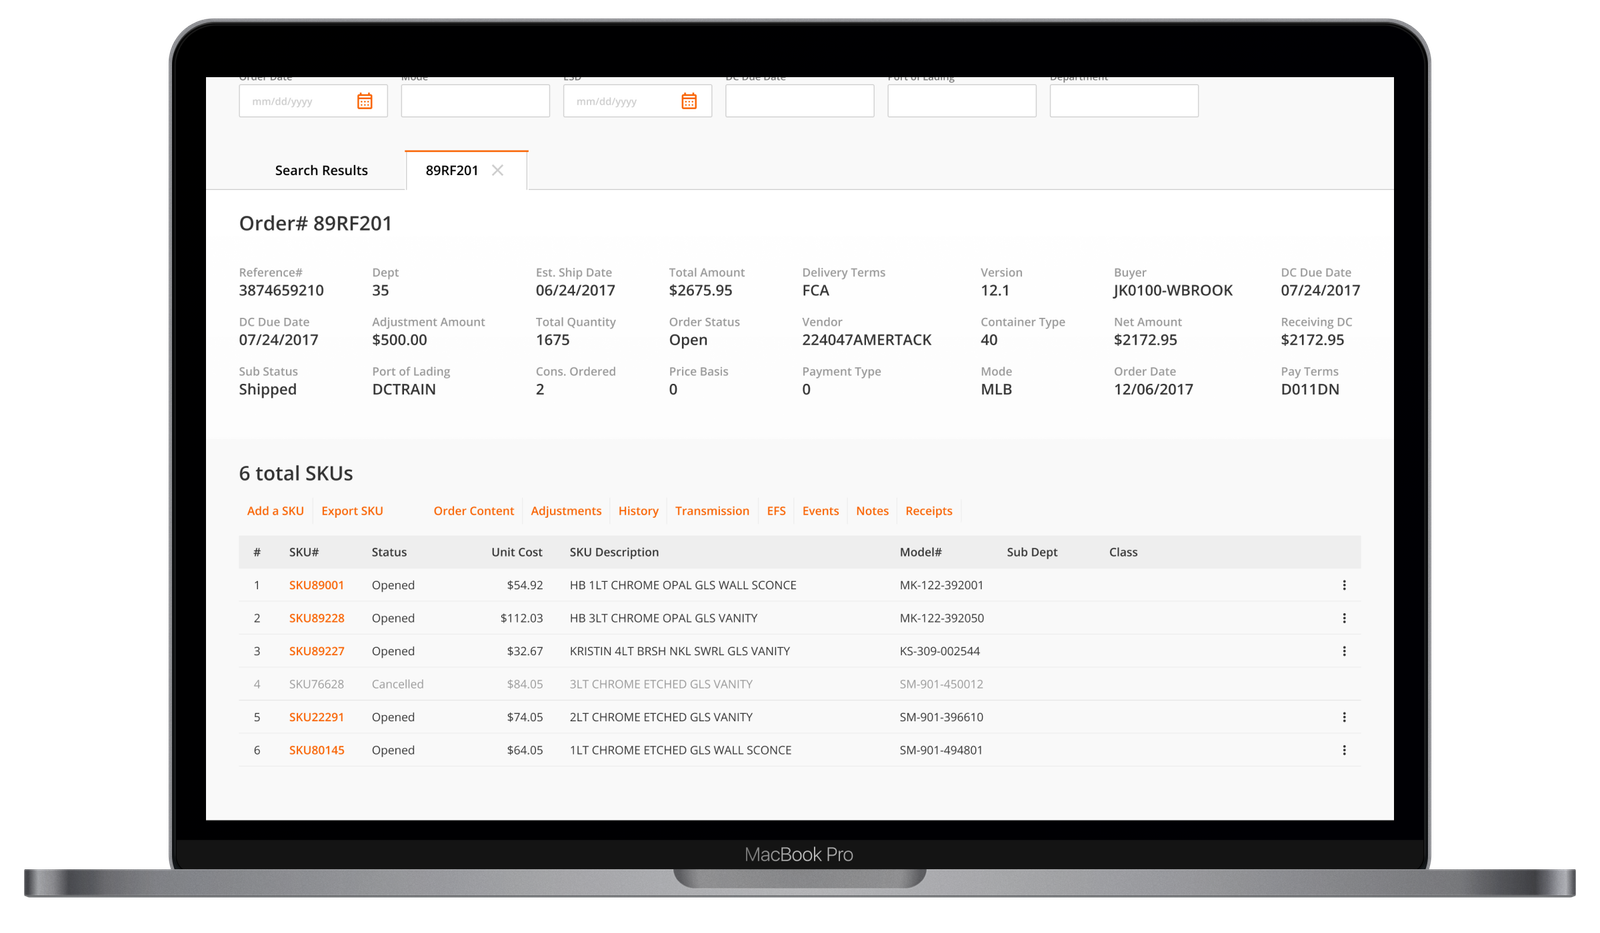Click Export SKU
This screenshot has height=933, width=1600.
pyautogui.click(x=352, y=511)
